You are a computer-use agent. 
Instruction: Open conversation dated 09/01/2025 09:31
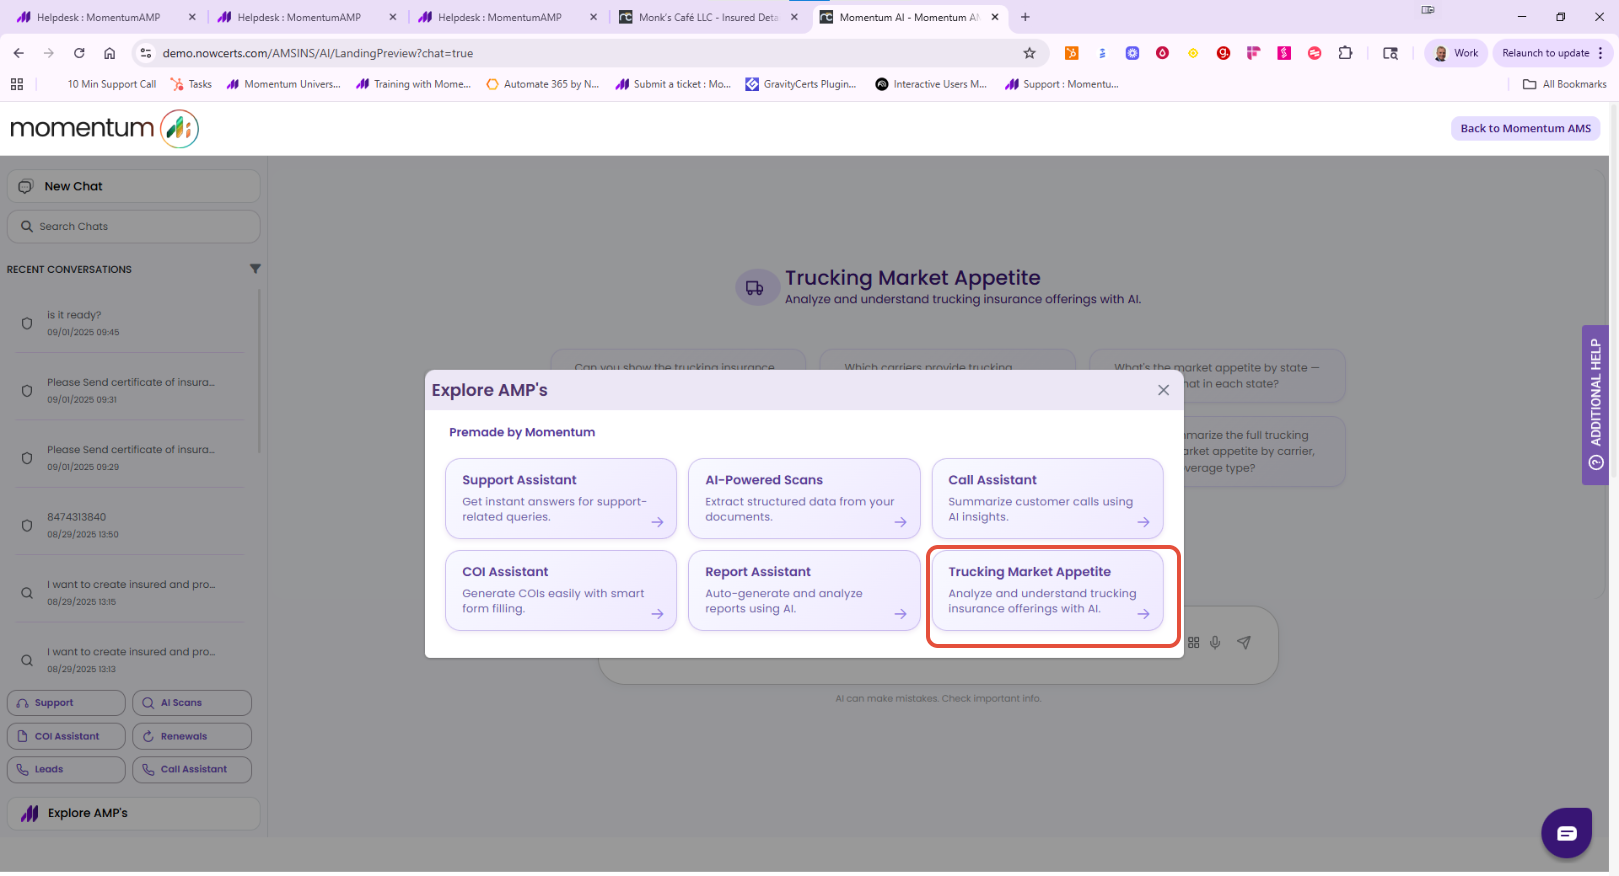[130, 390]
